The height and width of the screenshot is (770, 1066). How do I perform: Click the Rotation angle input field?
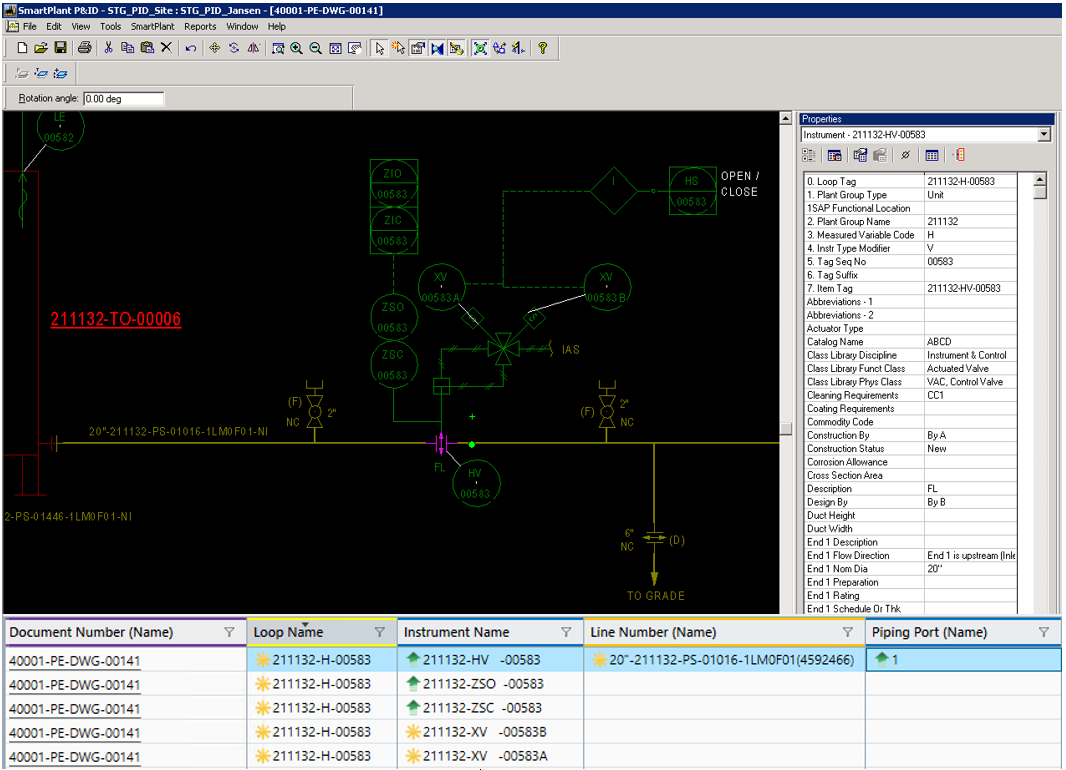coord(123,99)
